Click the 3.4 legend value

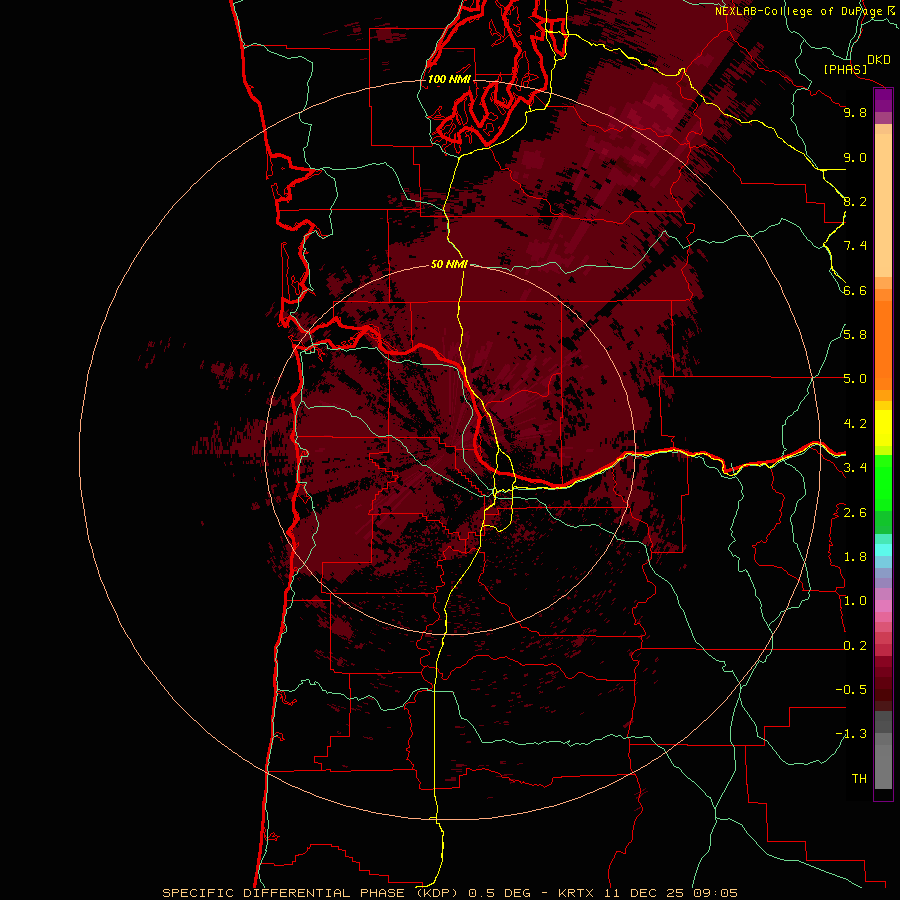pyautogui.click(x=855, y=468)
